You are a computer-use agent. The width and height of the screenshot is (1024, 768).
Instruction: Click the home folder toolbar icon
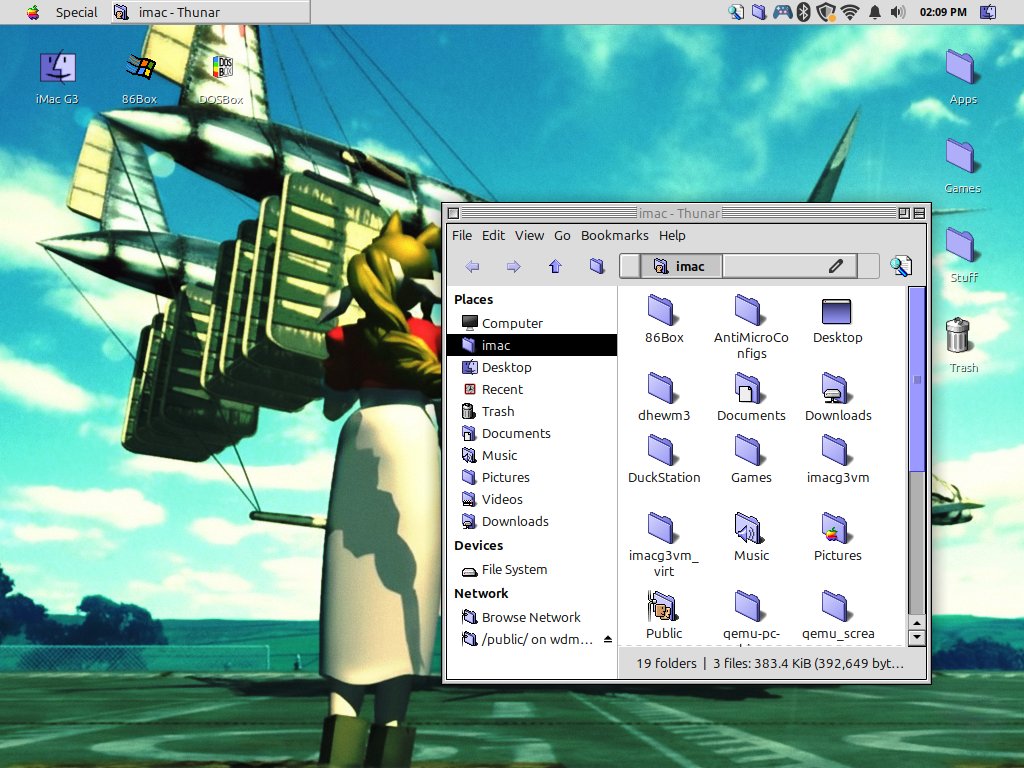click(x=597, y=266)
